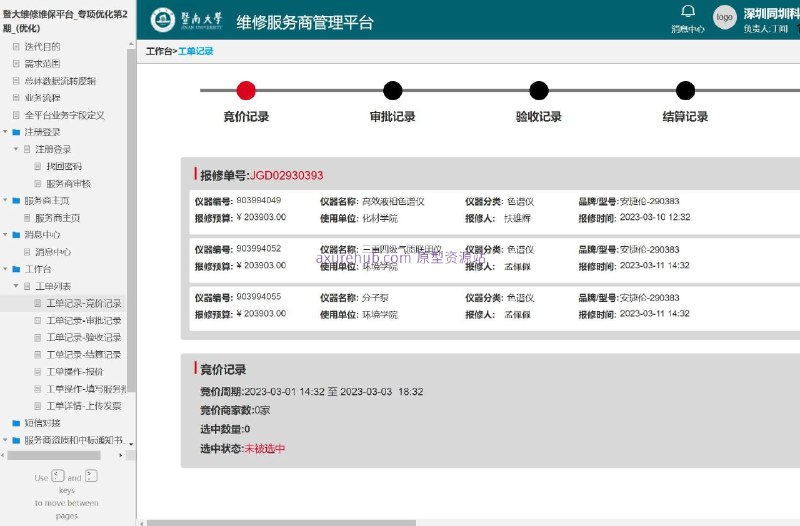Collapse the 工单列表 node
800x526 pixels.
[16, 286]
